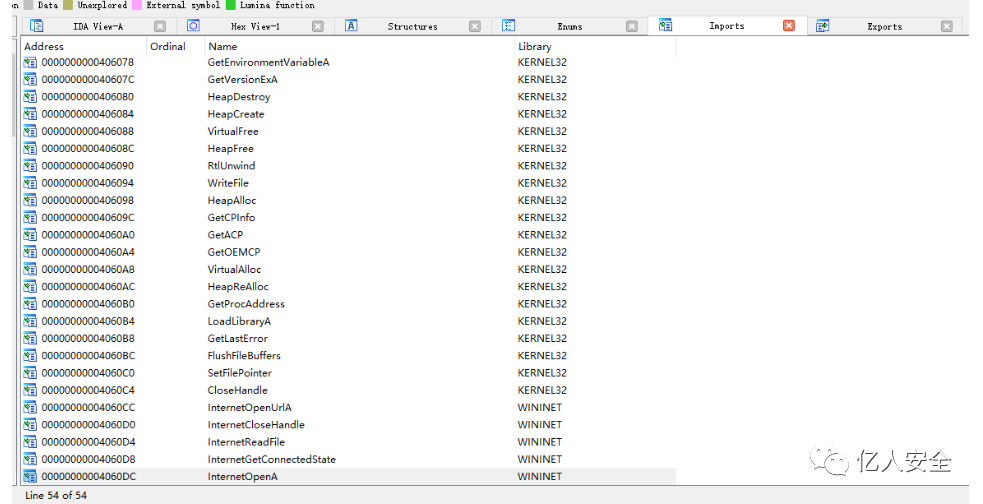This screenshot has height=504, width=983.
Task: Sort by the Ordinal column header
Action: click(176, 46)
